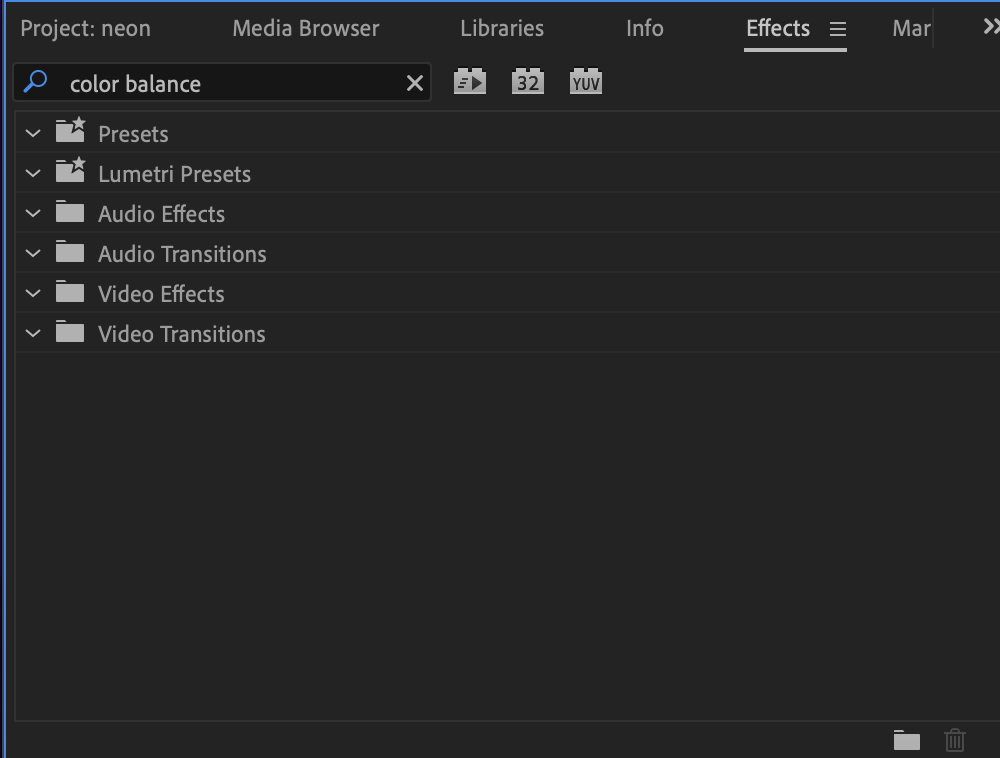Toggle 32-bit Color effects filter

coord(528,82)
